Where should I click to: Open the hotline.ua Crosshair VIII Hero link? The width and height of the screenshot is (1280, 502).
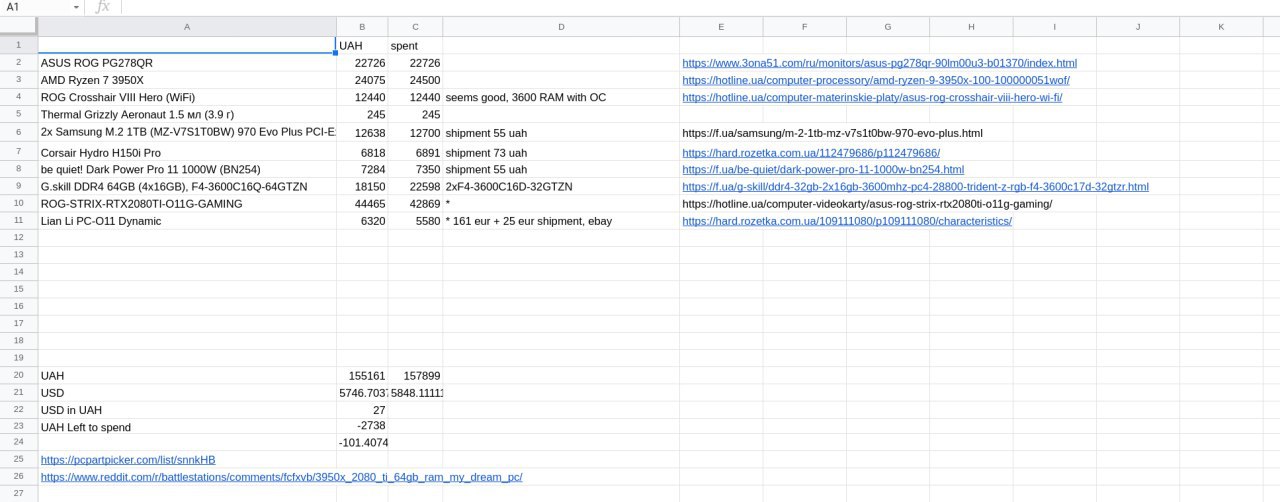click(x=872, y=97)
